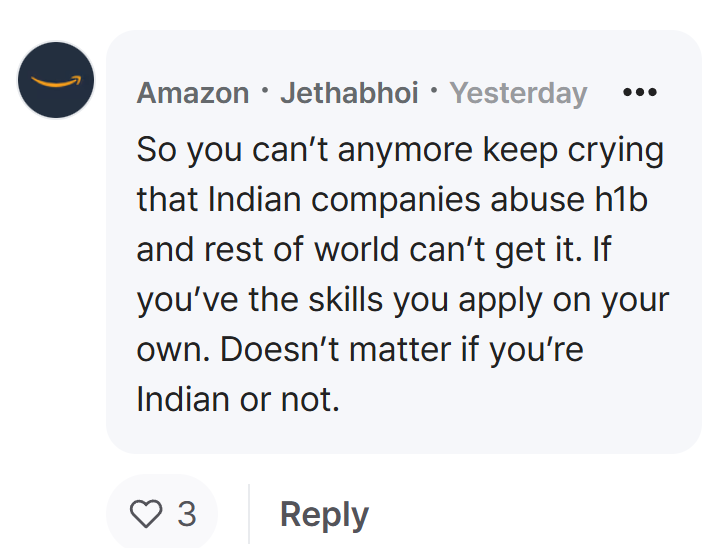
Task: Like the comment with the heart icon
Action: coord(146,514)
